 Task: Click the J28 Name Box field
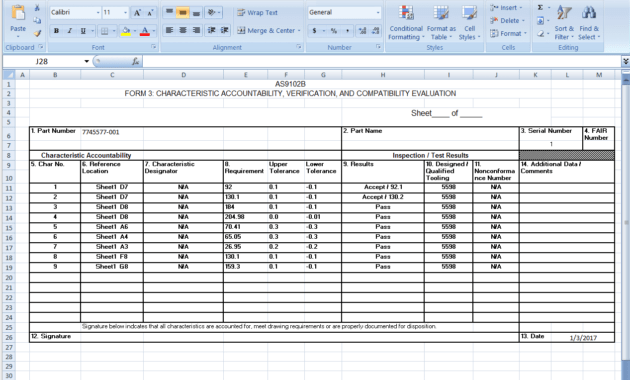pos(43,61)
